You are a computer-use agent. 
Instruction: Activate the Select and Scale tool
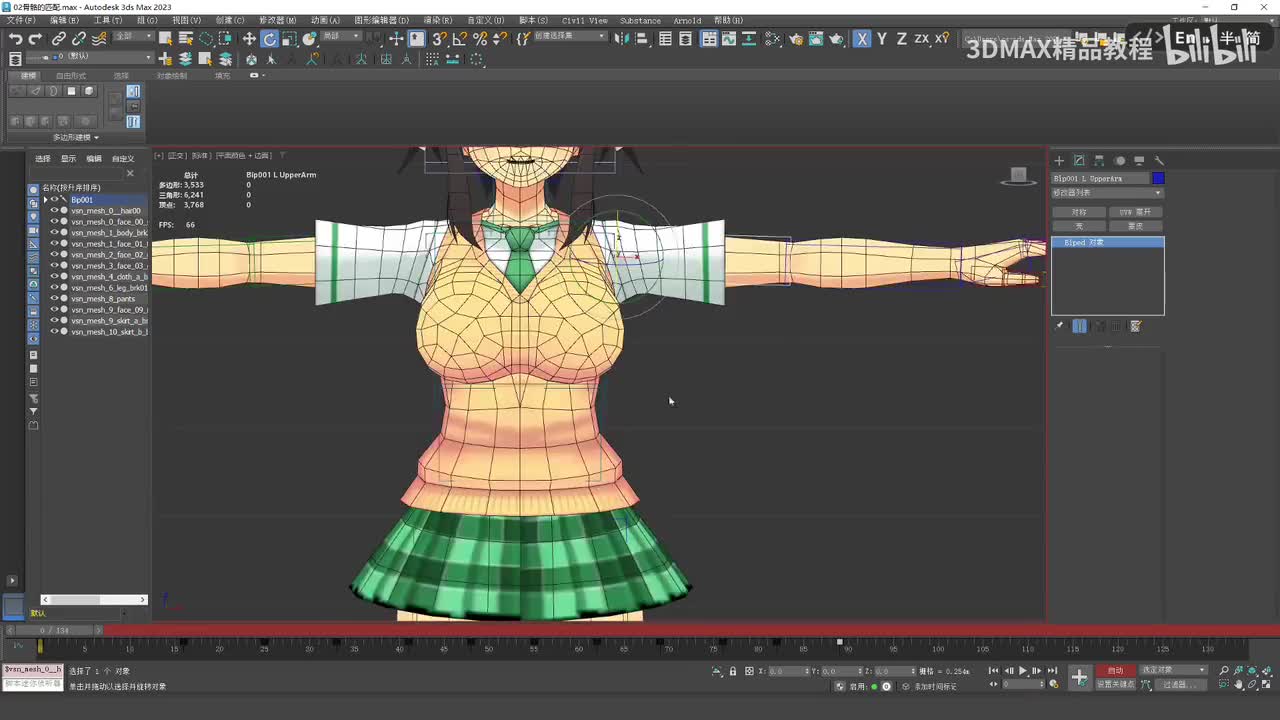point(290,39)
